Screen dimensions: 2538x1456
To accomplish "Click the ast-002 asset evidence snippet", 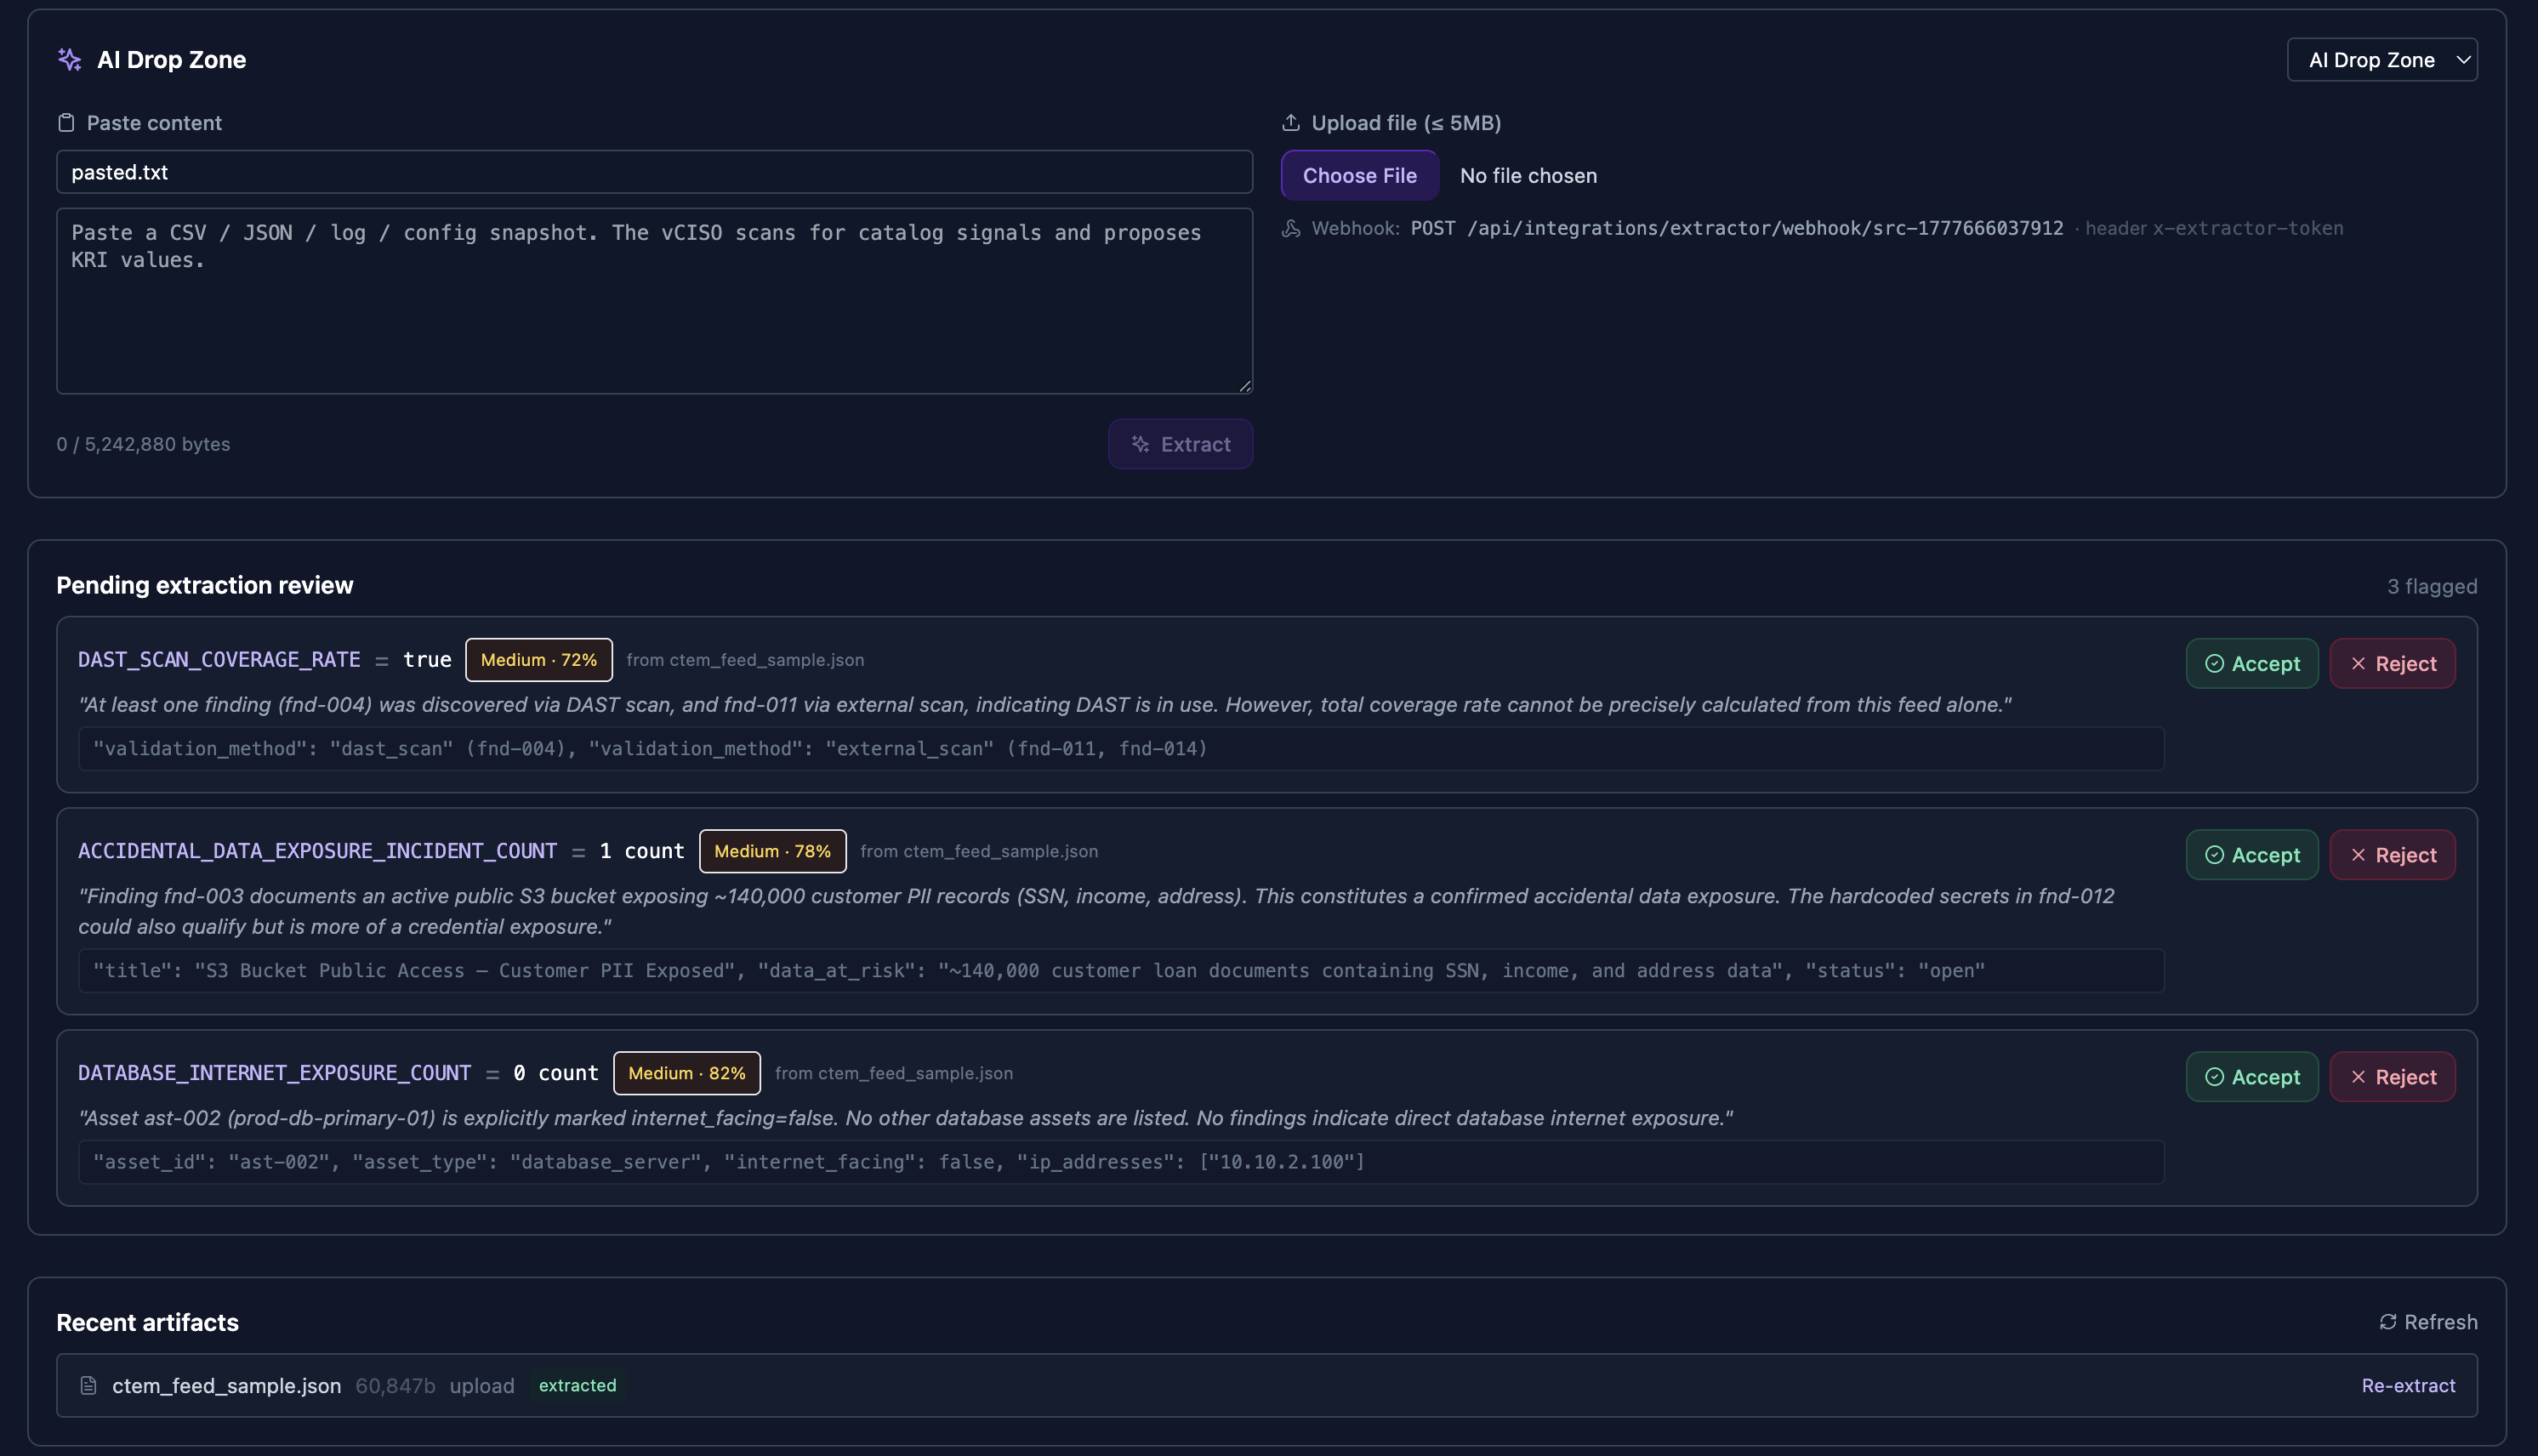I will [x=1121, y=1162].
